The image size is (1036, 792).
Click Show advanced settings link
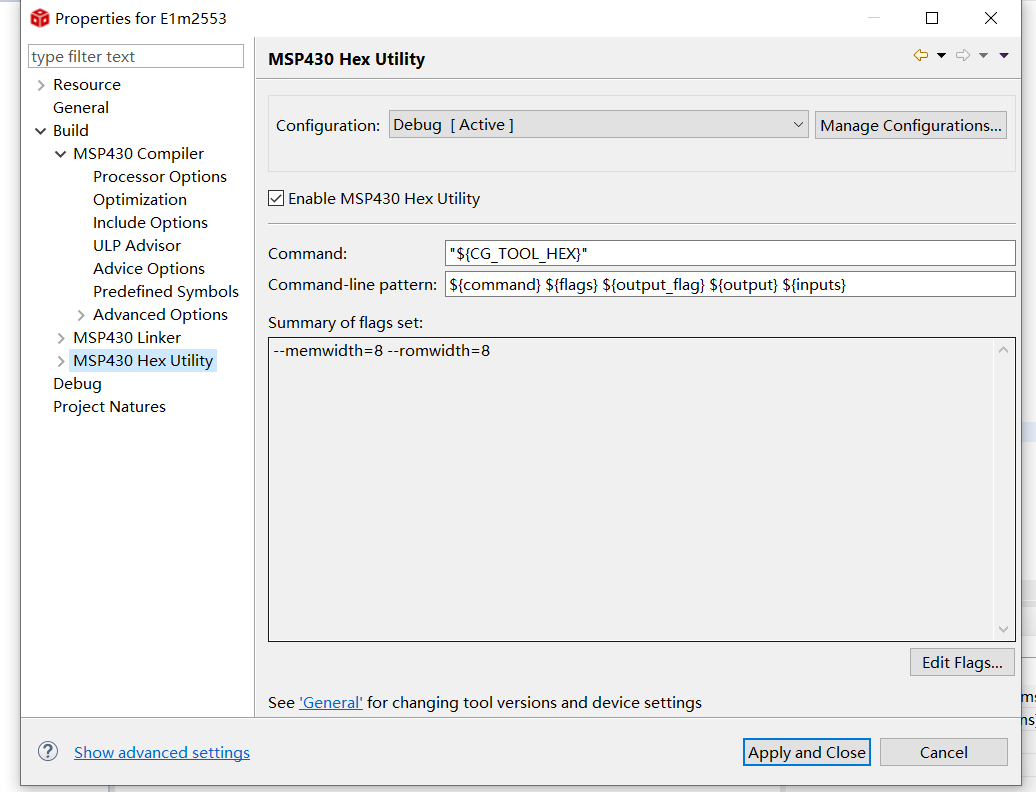pos(162,752)
